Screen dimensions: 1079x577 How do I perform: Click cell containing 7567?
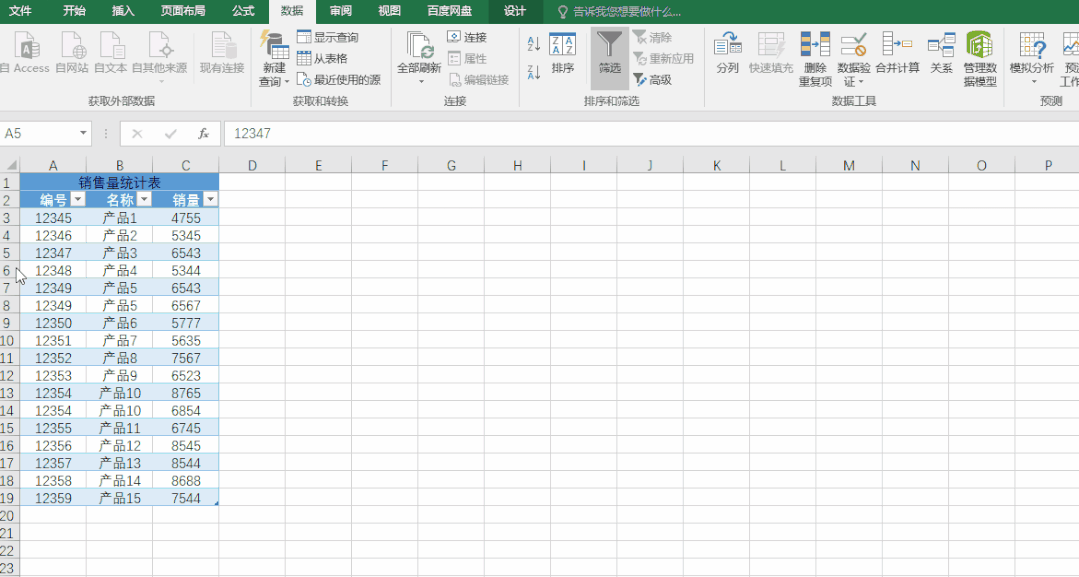pos(186,358)
